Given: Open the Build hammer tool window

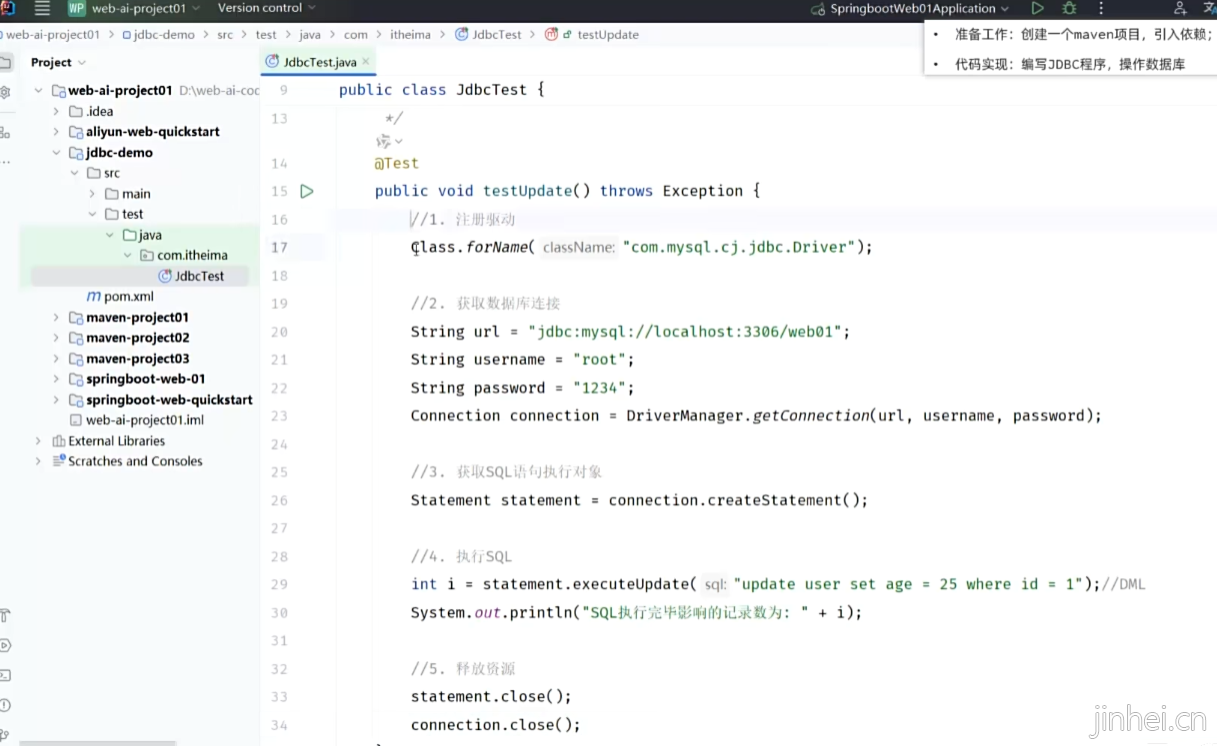Looking at the screenshot, I should (x=5, y=616).
